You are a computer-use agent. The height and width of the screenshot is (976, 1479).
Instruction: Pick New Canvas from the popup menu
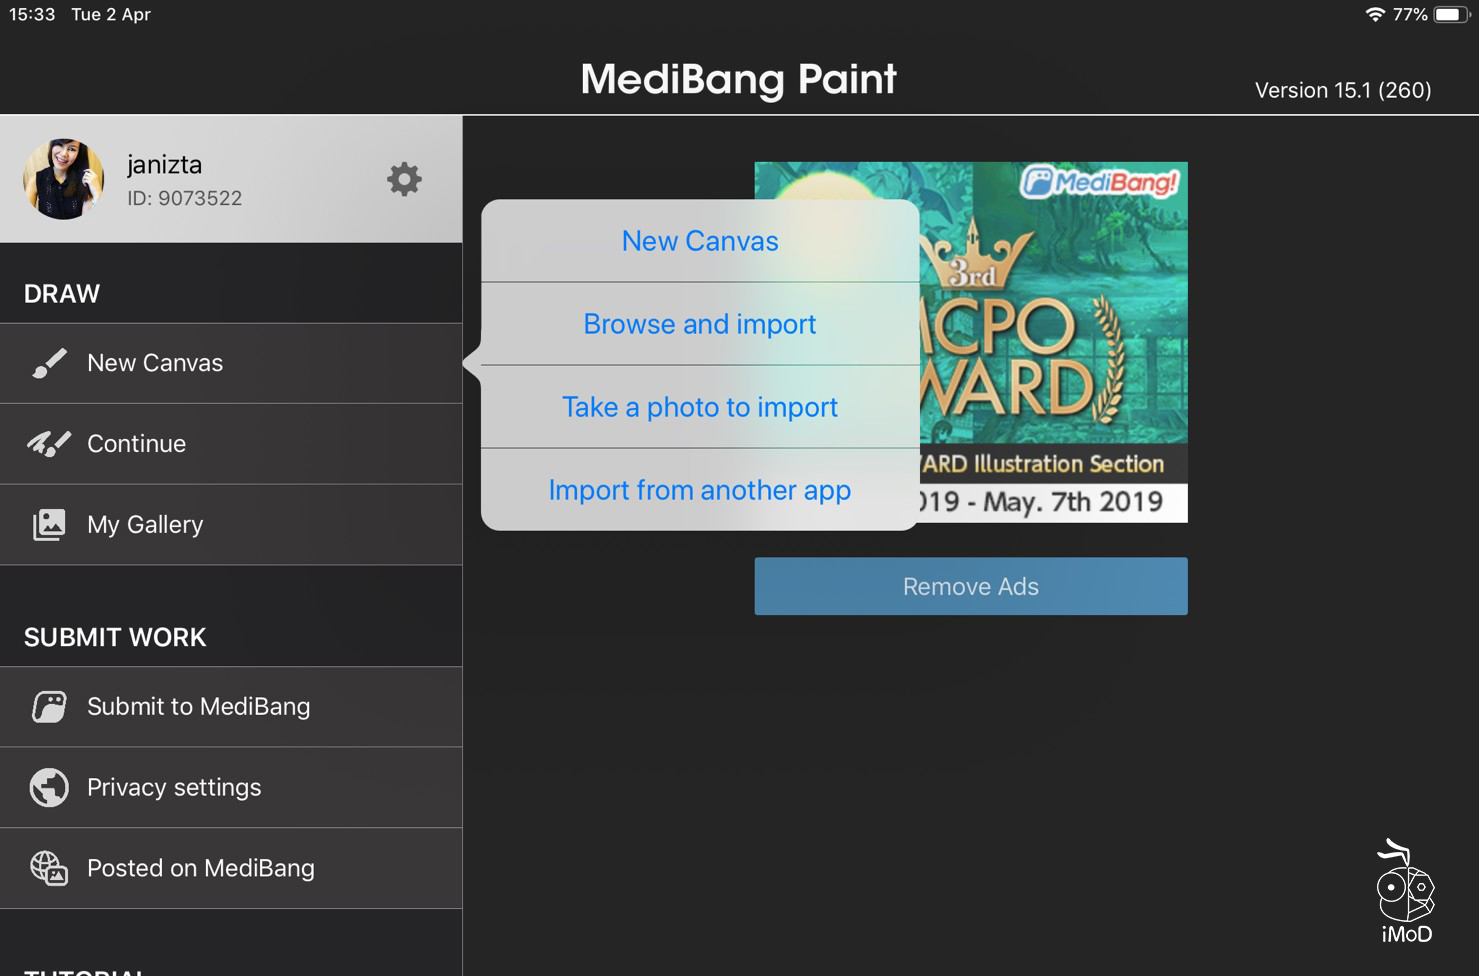click(699, 240)
